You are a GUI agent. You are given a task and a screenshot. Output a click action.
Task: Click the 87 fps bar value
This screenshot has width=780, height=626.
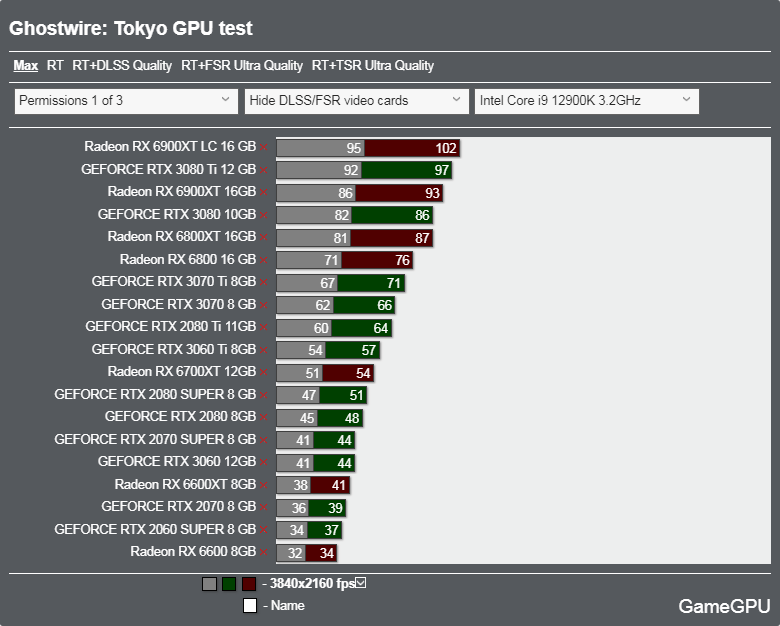[x=422, y=238]
